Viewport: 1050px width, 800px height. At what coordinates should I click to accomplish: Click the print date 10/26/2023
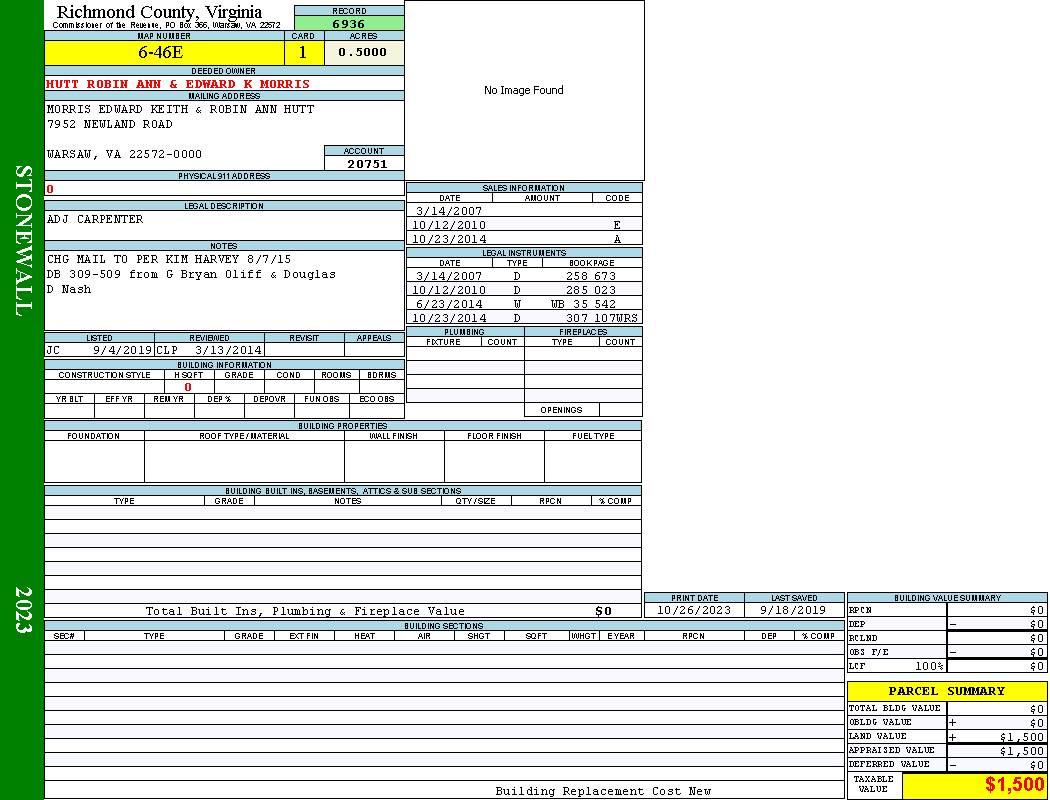tap(693, 610)
